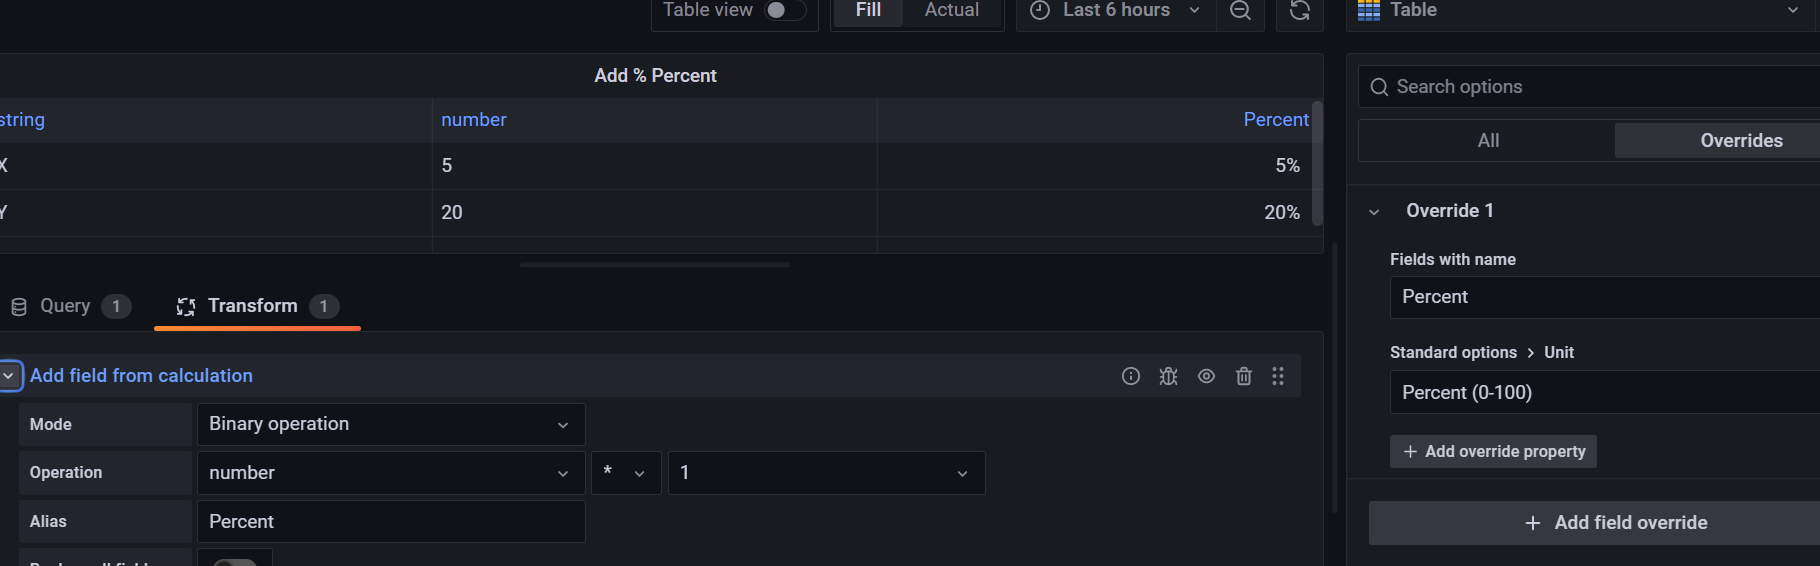Delete the transformation with trash icon

pyautogui.click(x=1243, y=376)
